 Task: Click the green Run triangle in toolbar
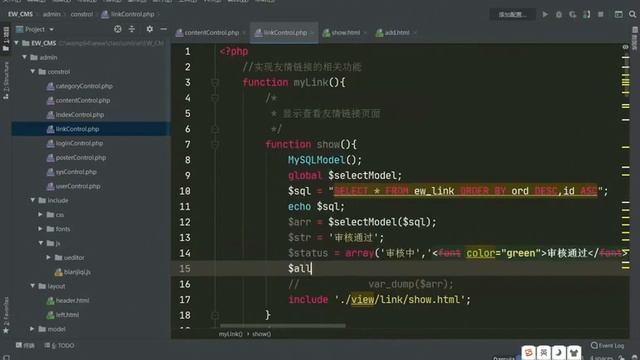pyautogui.click(x=545, y=14)
